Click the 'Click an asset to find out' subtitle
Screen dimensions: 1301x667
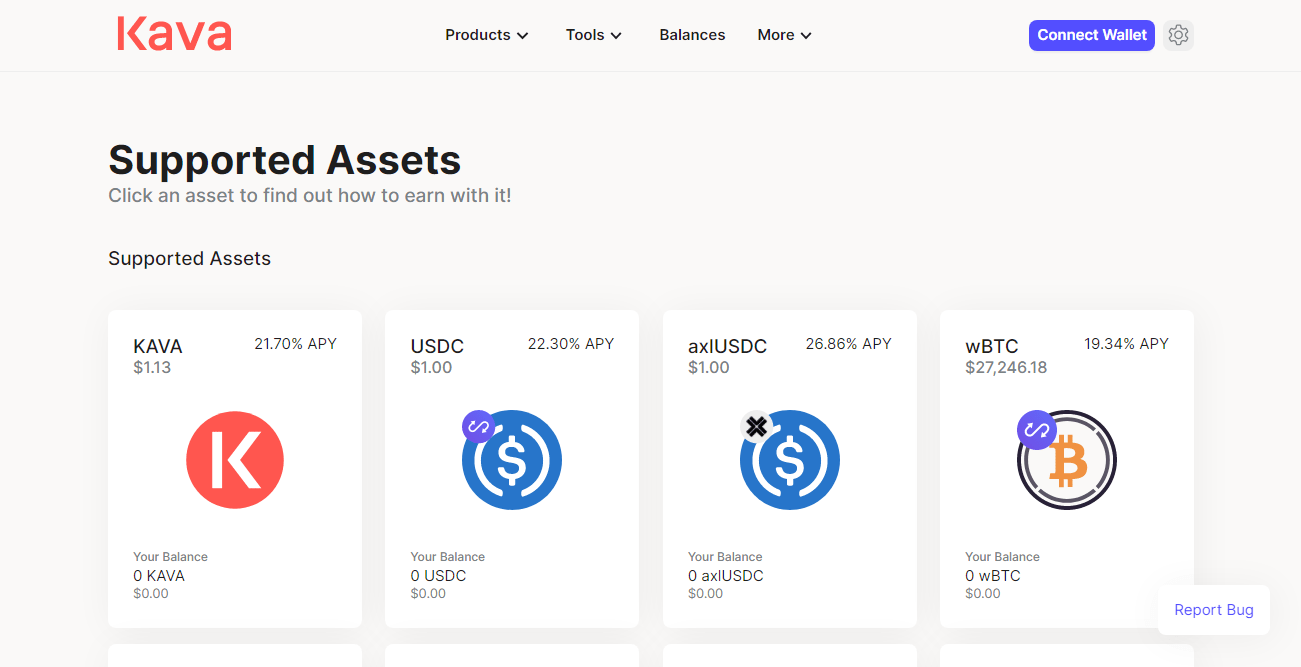(x=310, y=195)
